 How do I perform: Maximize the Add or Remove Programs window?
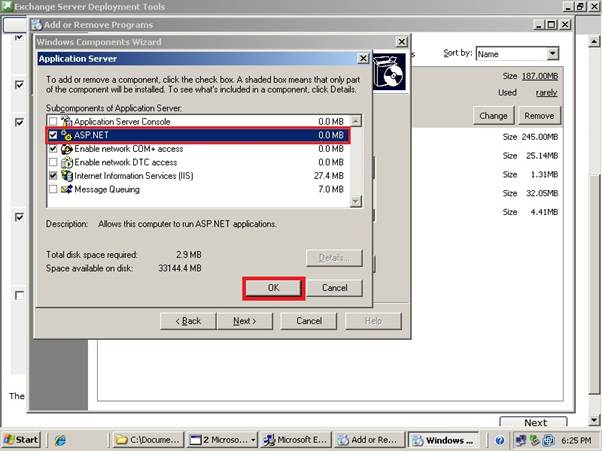pyautogui.click(x=552, y=25)
